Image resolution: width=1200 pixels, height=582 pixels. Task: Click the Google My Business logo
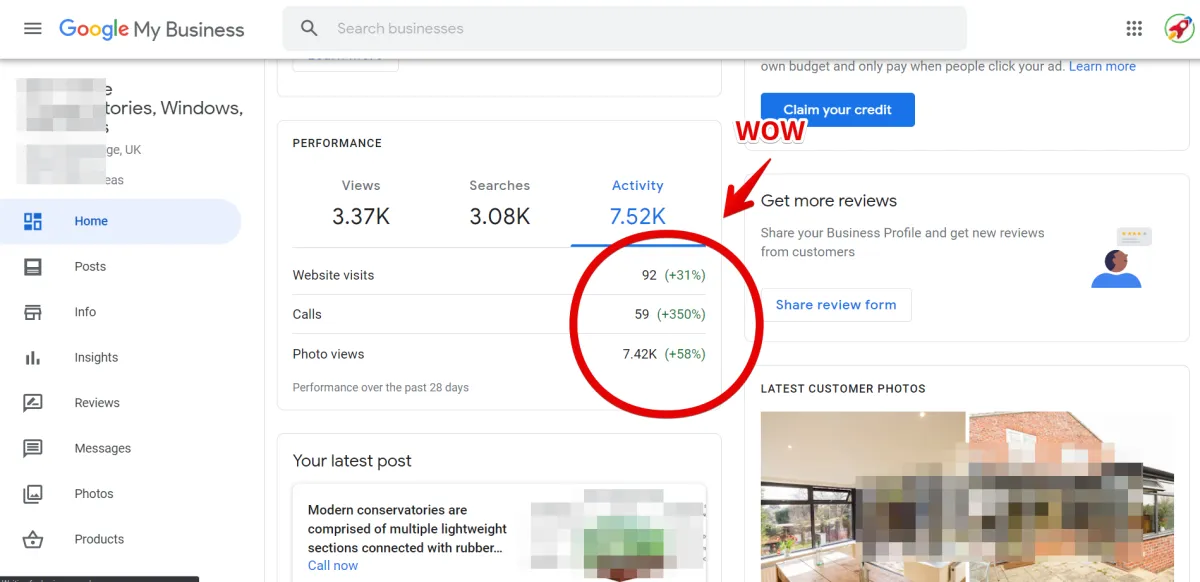(x=152, y=29)
